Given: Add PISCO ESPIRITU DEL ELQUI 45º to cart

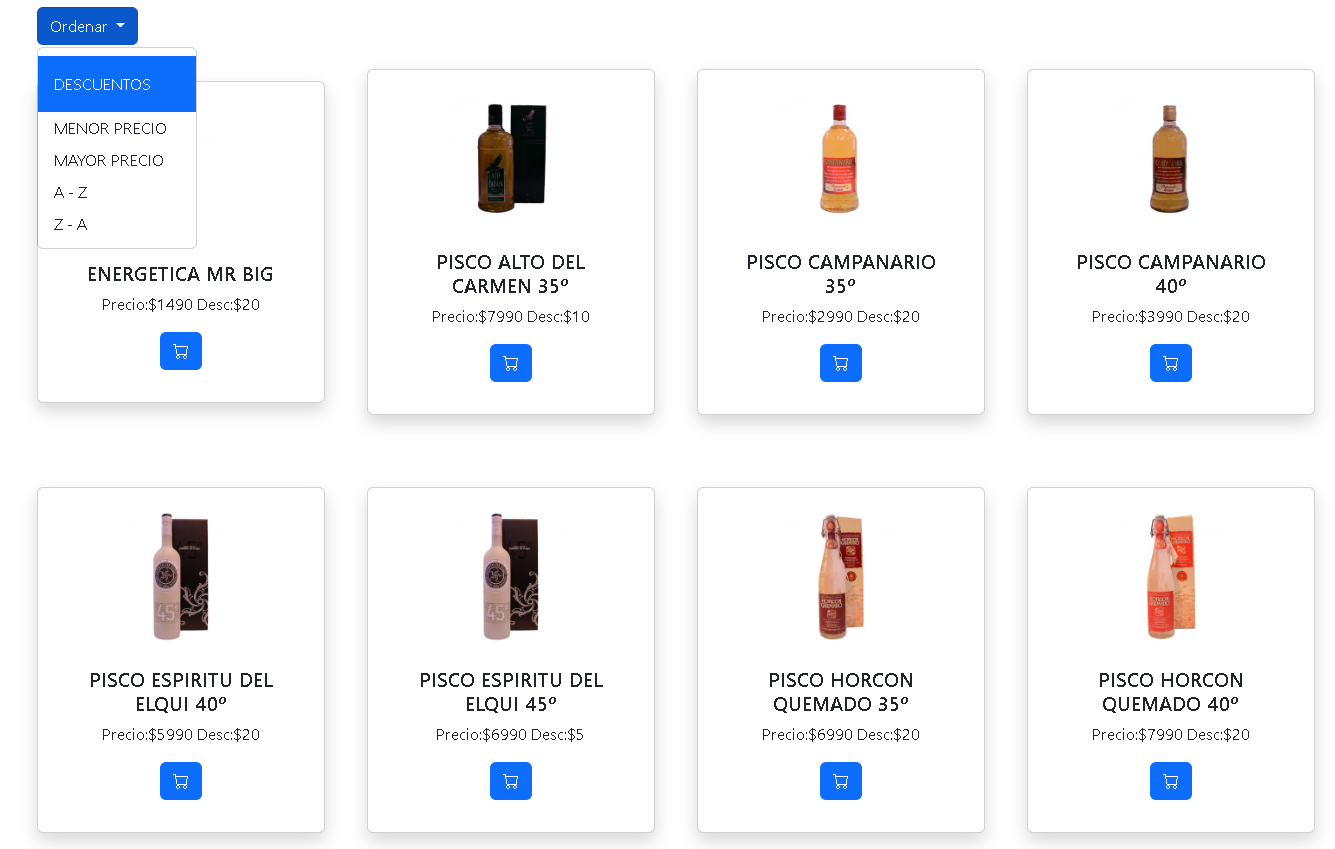Looking at the screenshot, I should (510, 780).
